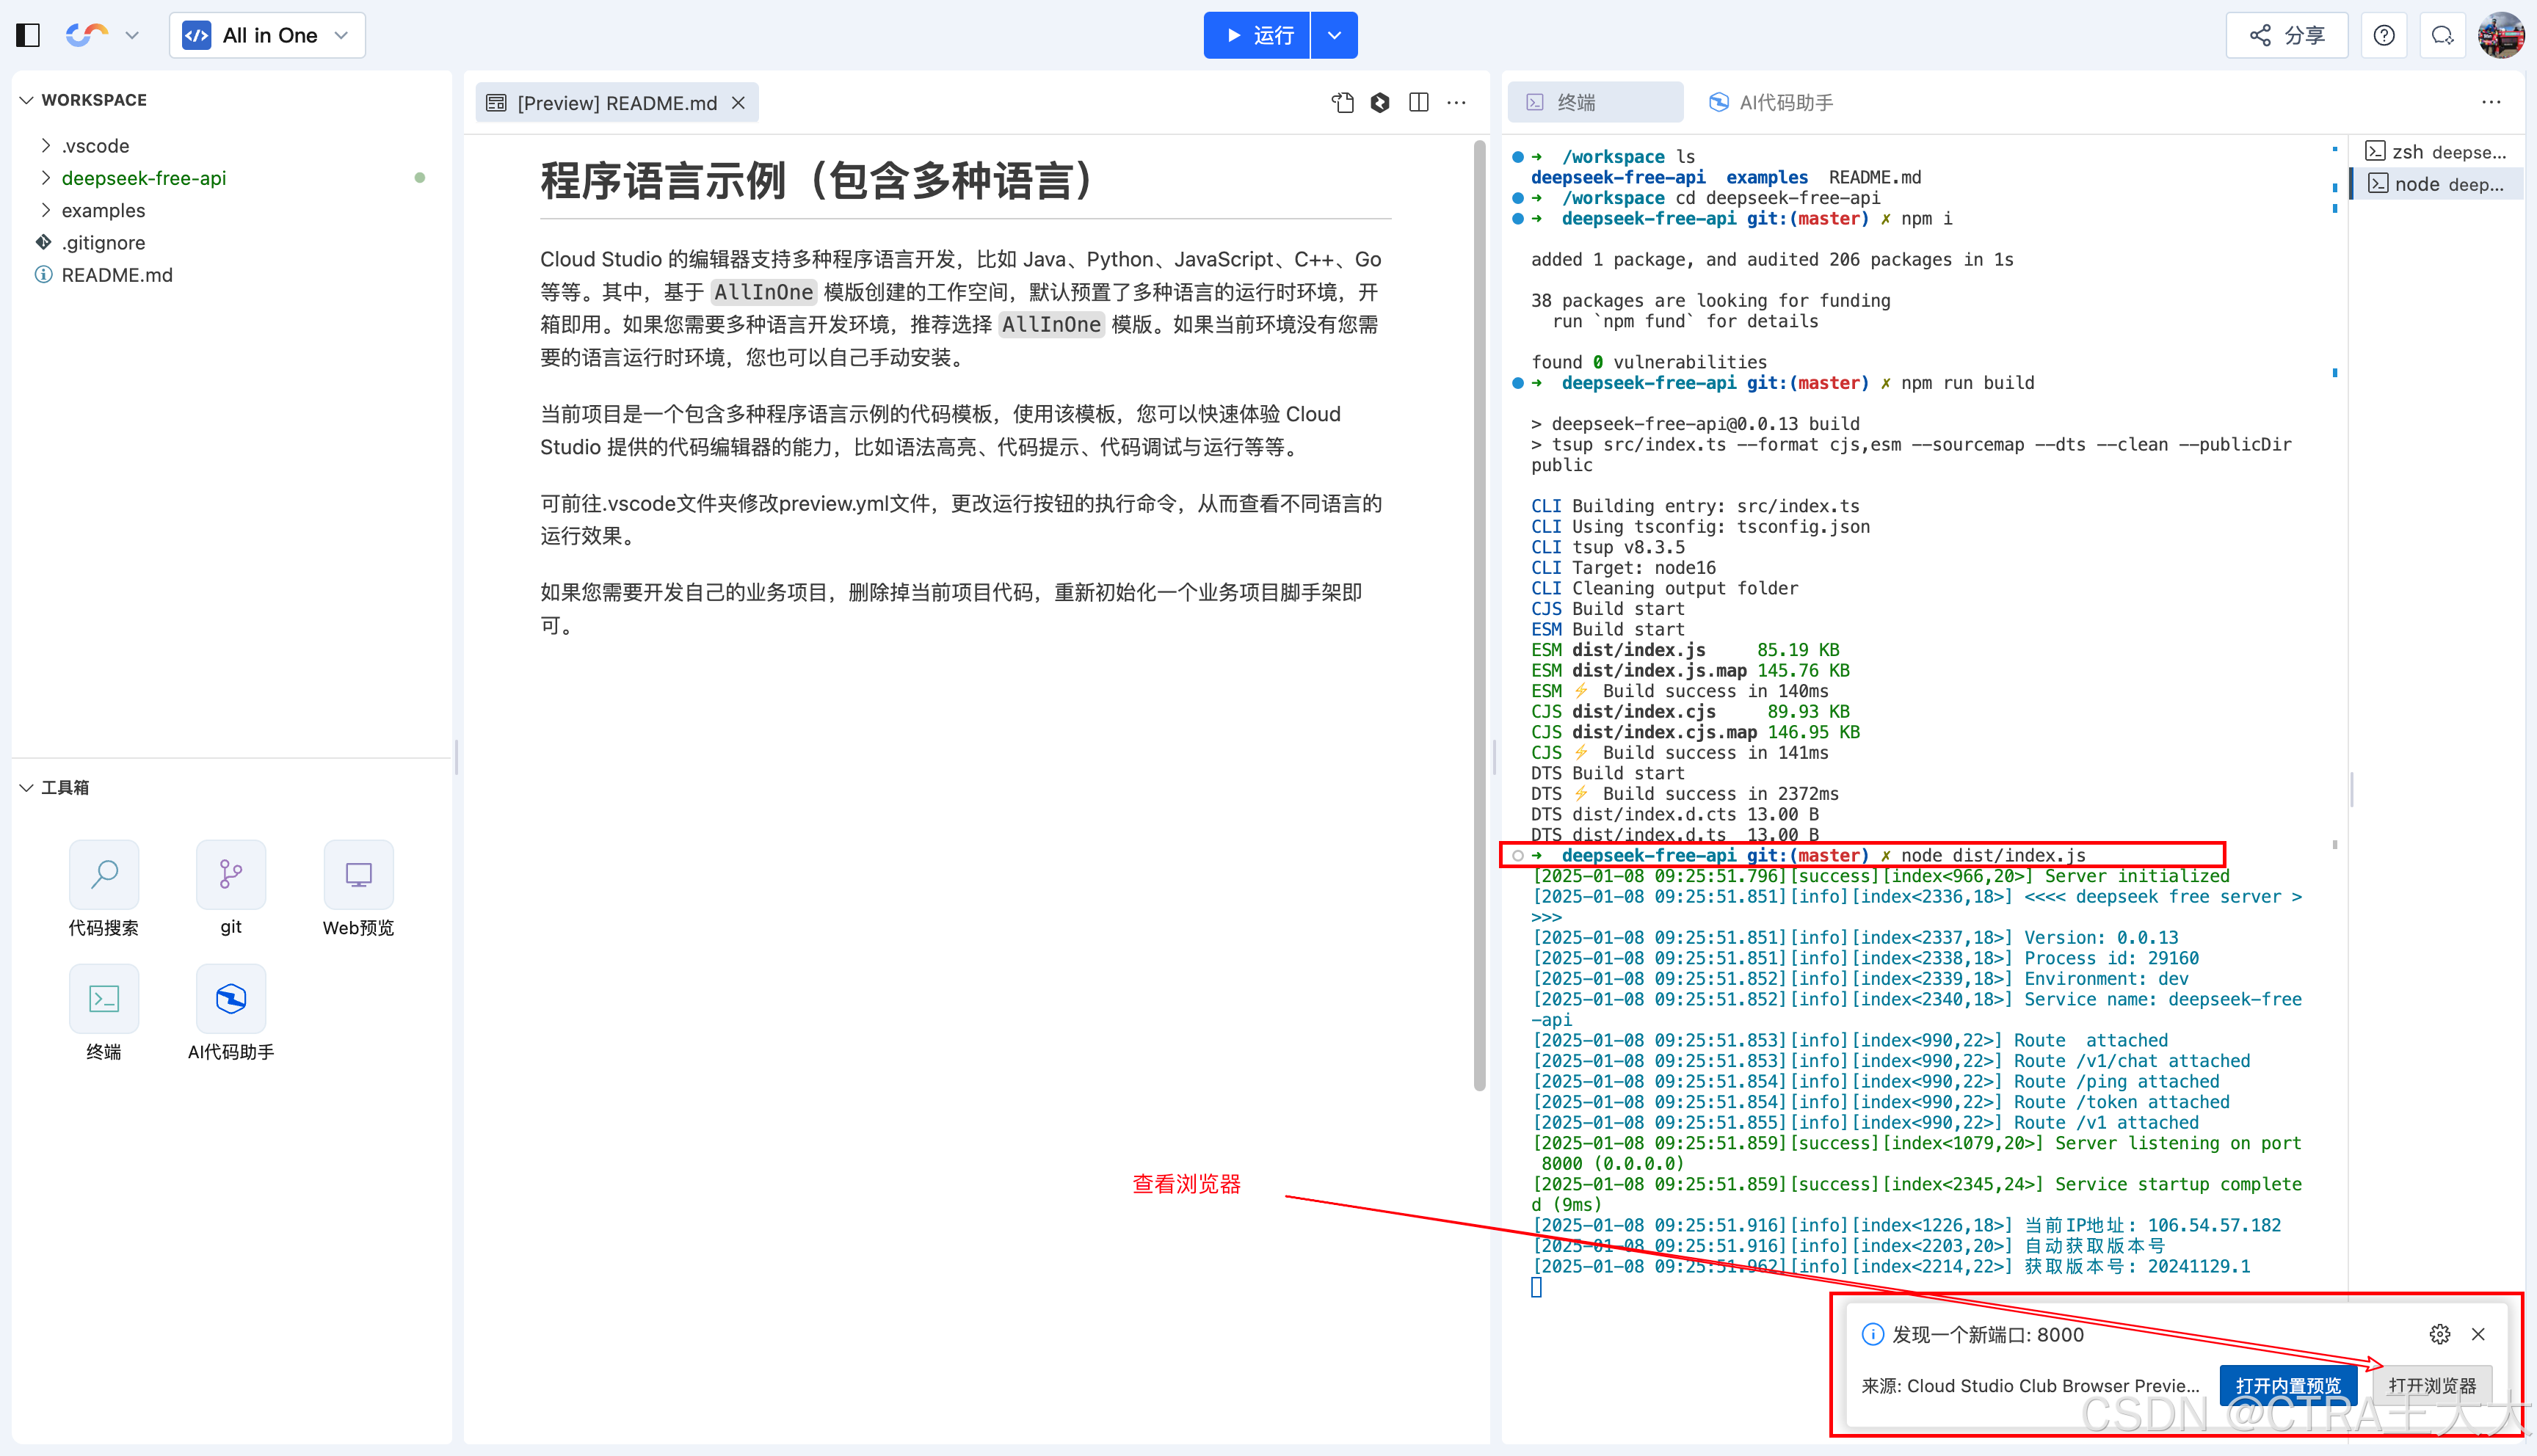Click the 'npm run build' command line
Image resolution: width=2537 pixels, height=1456 pixels.
1783,383
